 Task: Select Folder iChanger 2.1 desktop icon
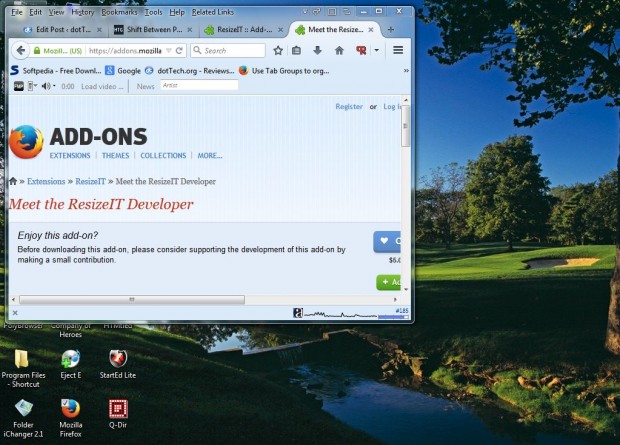pos(23,418)
